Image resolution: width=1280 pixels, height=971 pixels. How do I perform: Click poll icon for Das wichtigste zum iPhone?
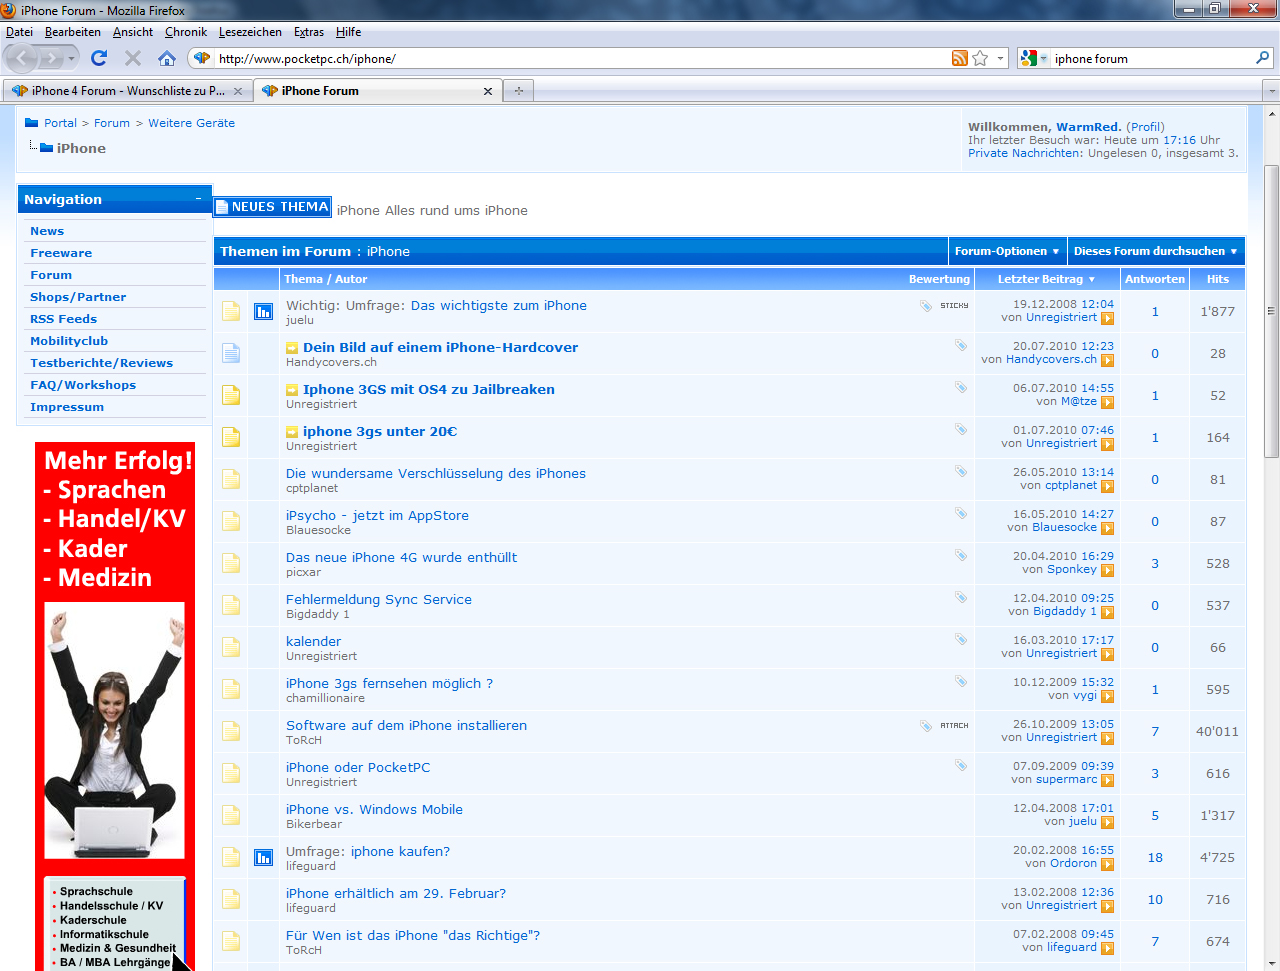[x=263, y=312]
